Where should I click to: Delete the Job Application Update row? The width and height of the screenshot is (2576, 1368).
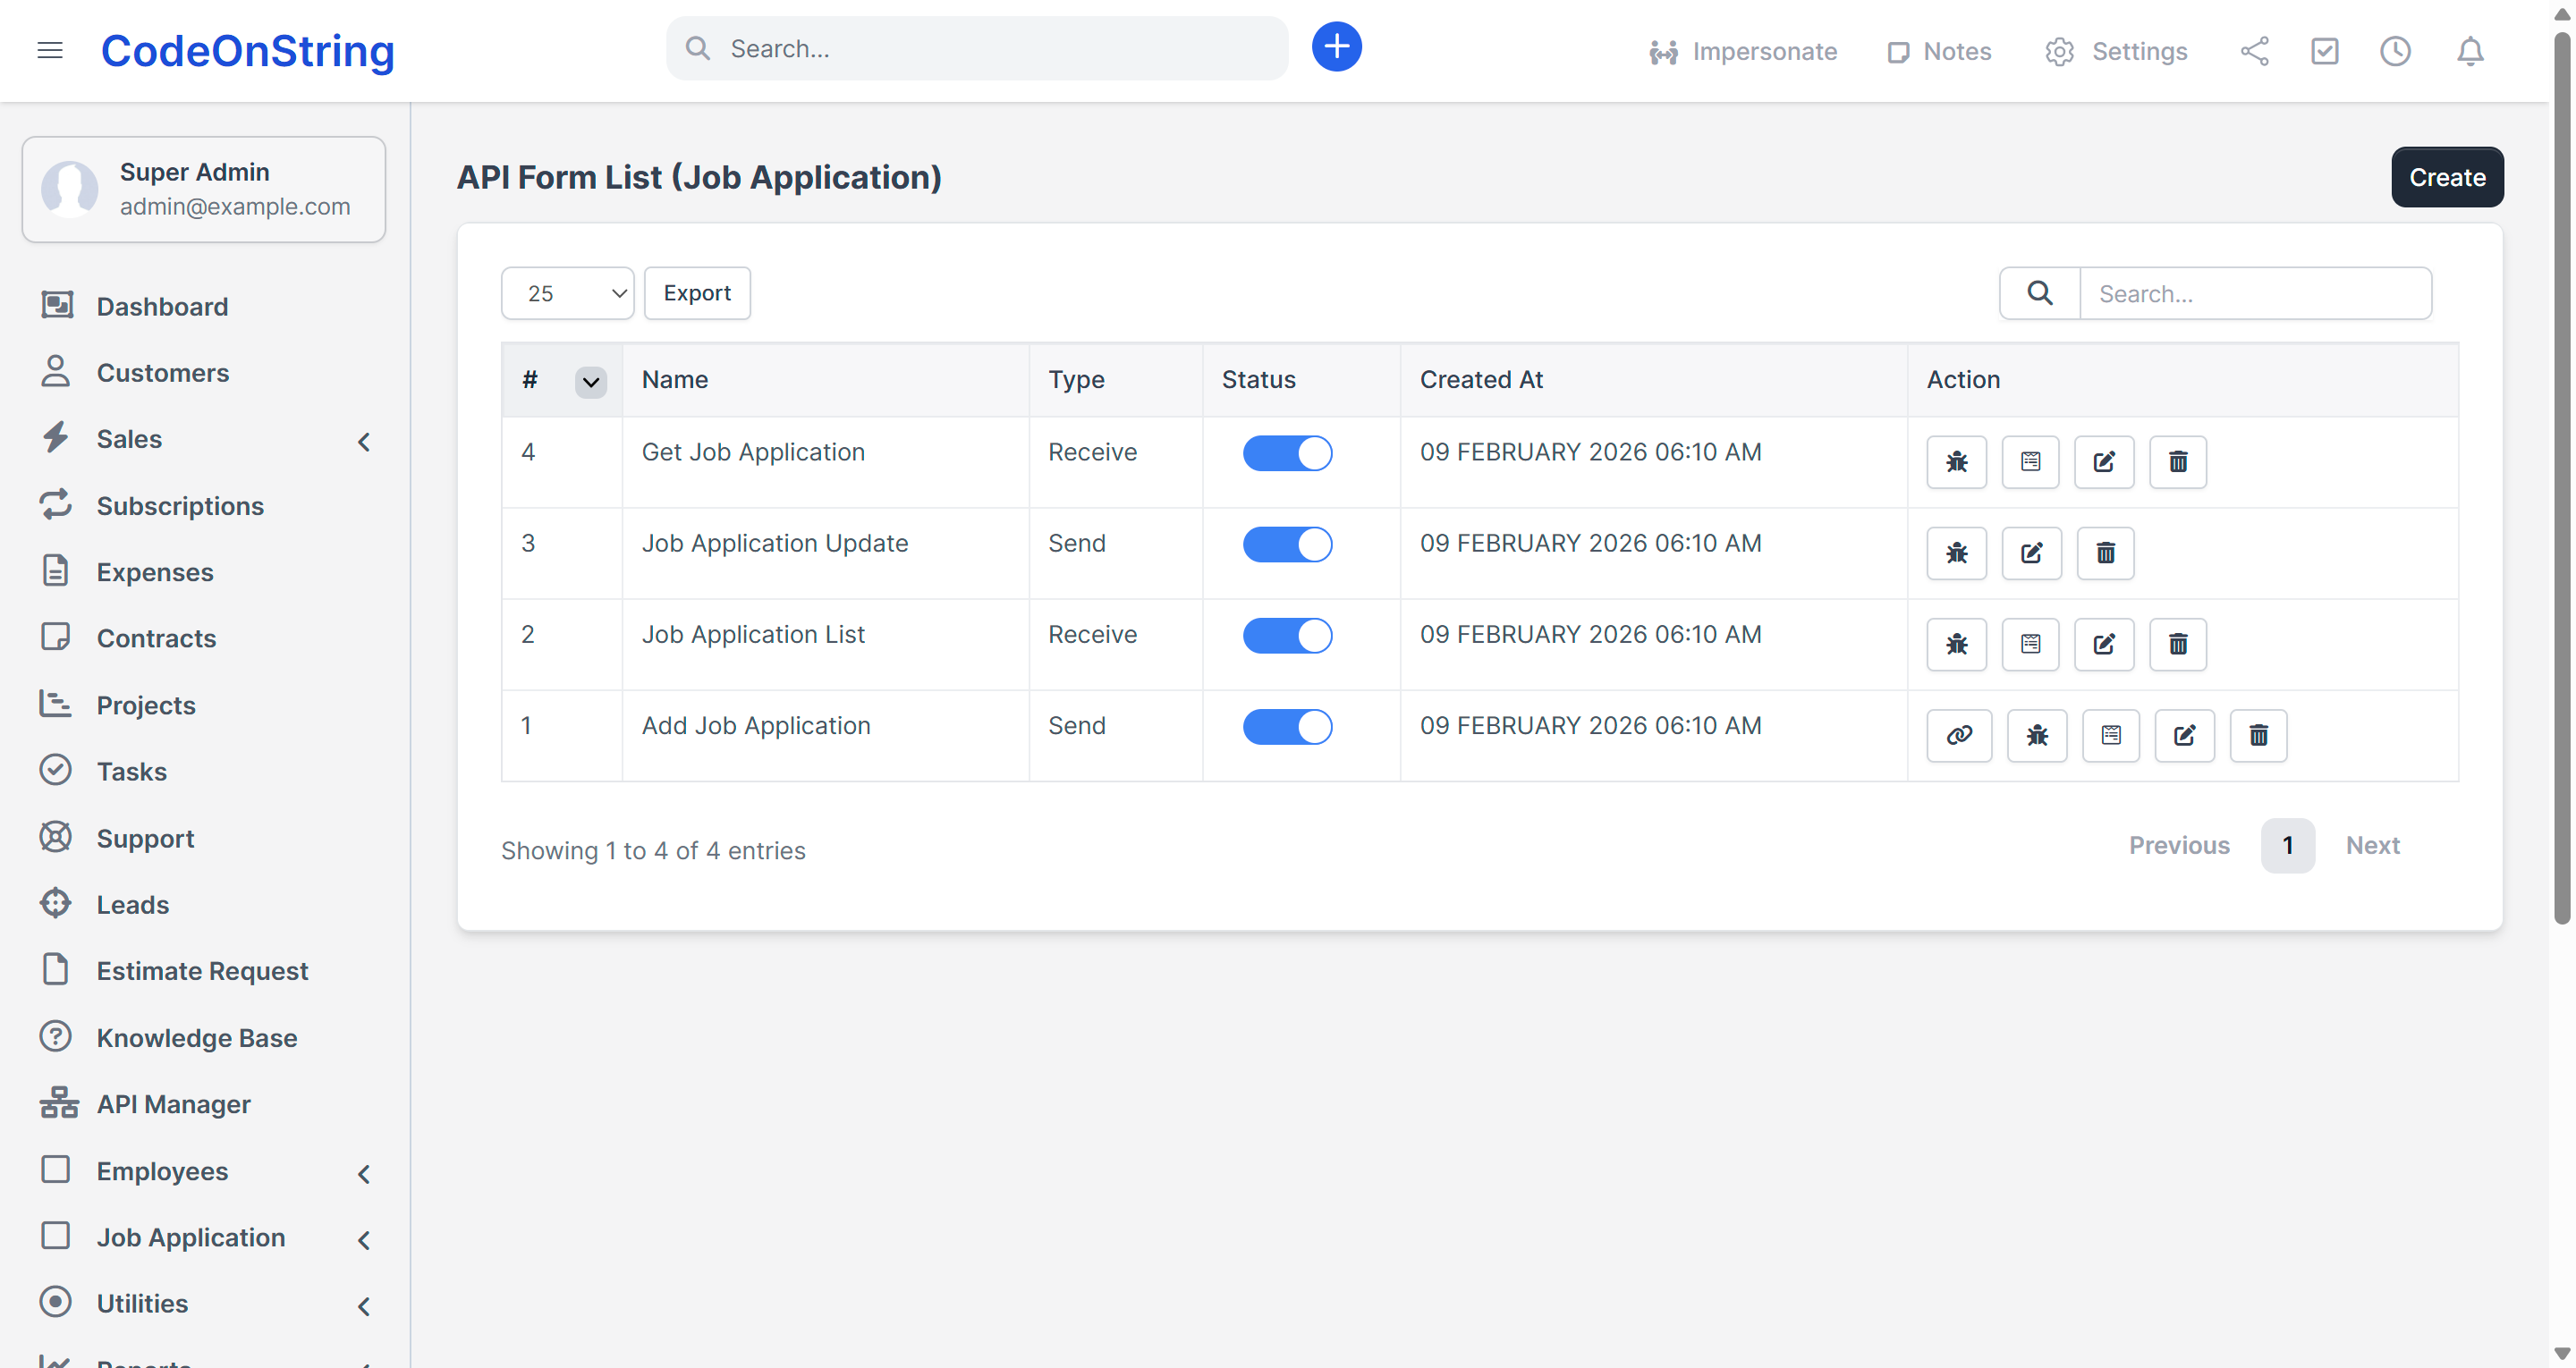pos(2105,553)
